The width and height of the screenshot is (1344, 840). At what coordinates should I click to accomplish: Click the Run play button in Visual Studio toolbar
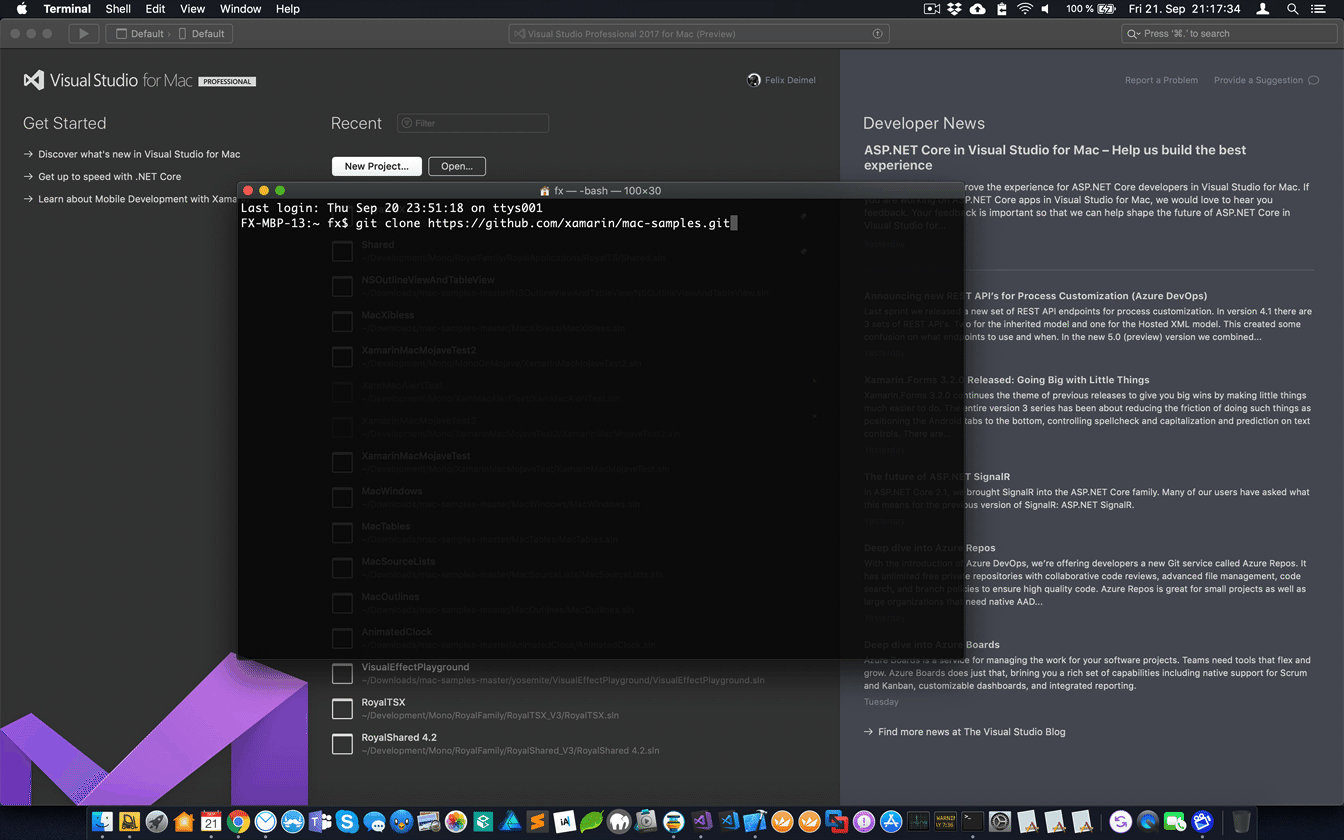[x=83, y=33]
